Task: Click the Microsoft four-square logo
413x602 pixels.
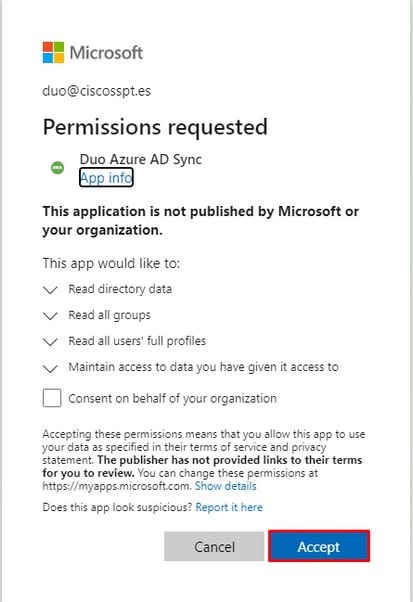Action: 53,52
